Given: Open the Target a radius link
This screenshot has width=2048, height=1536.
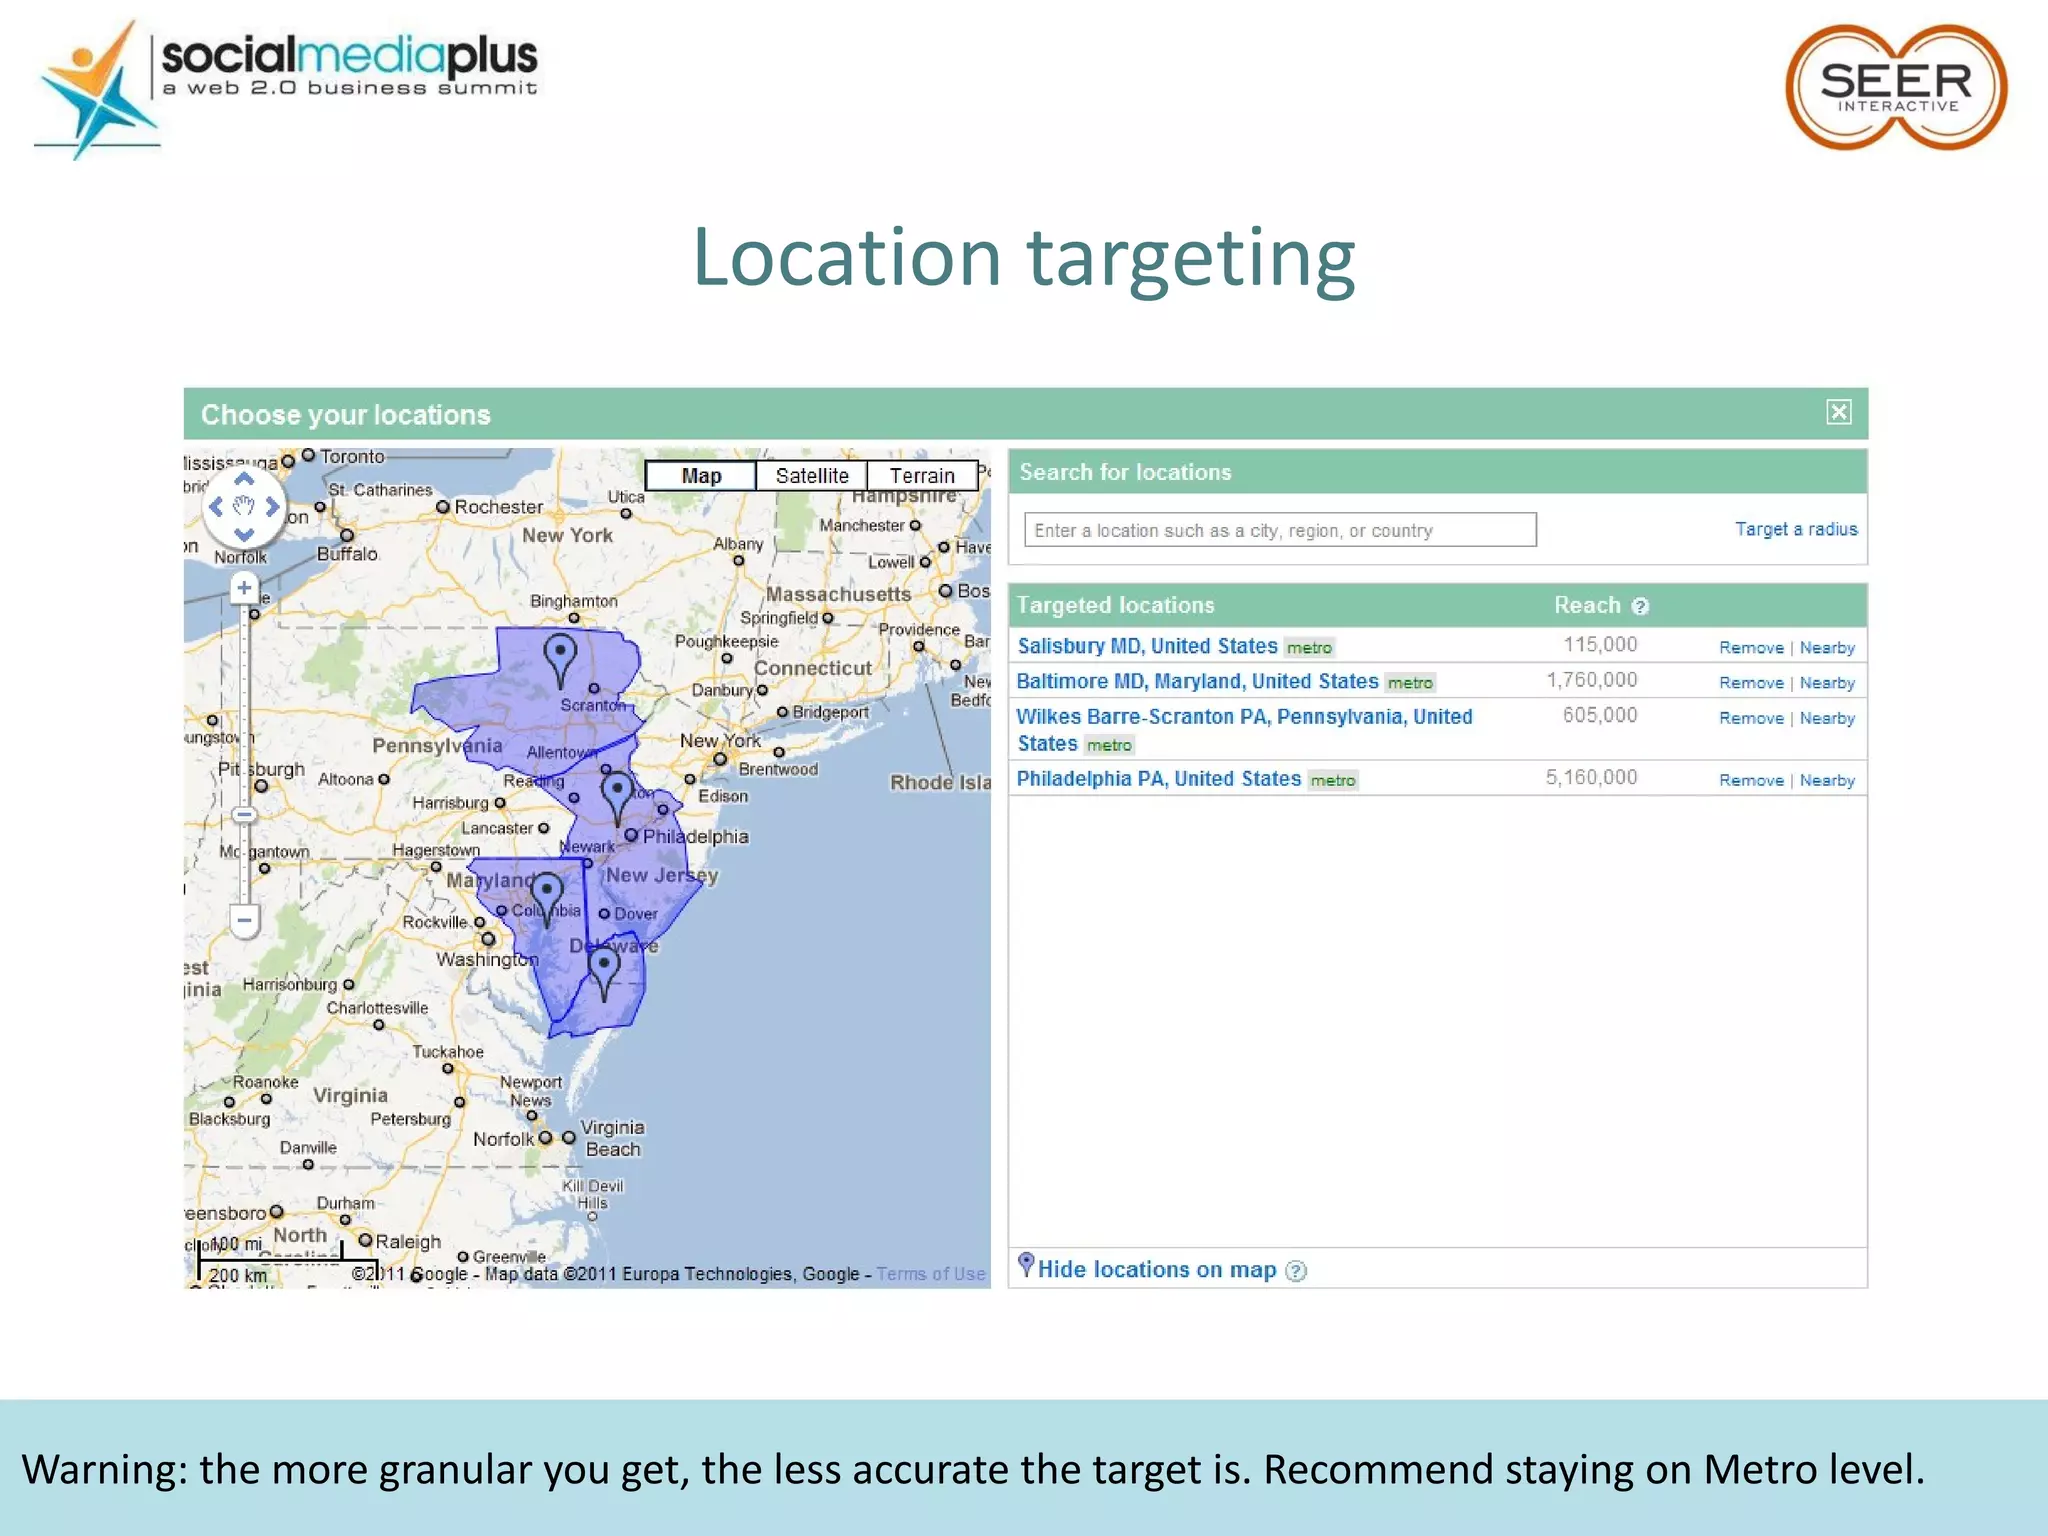Looking at the screenshot, I should coord(1796,529).
